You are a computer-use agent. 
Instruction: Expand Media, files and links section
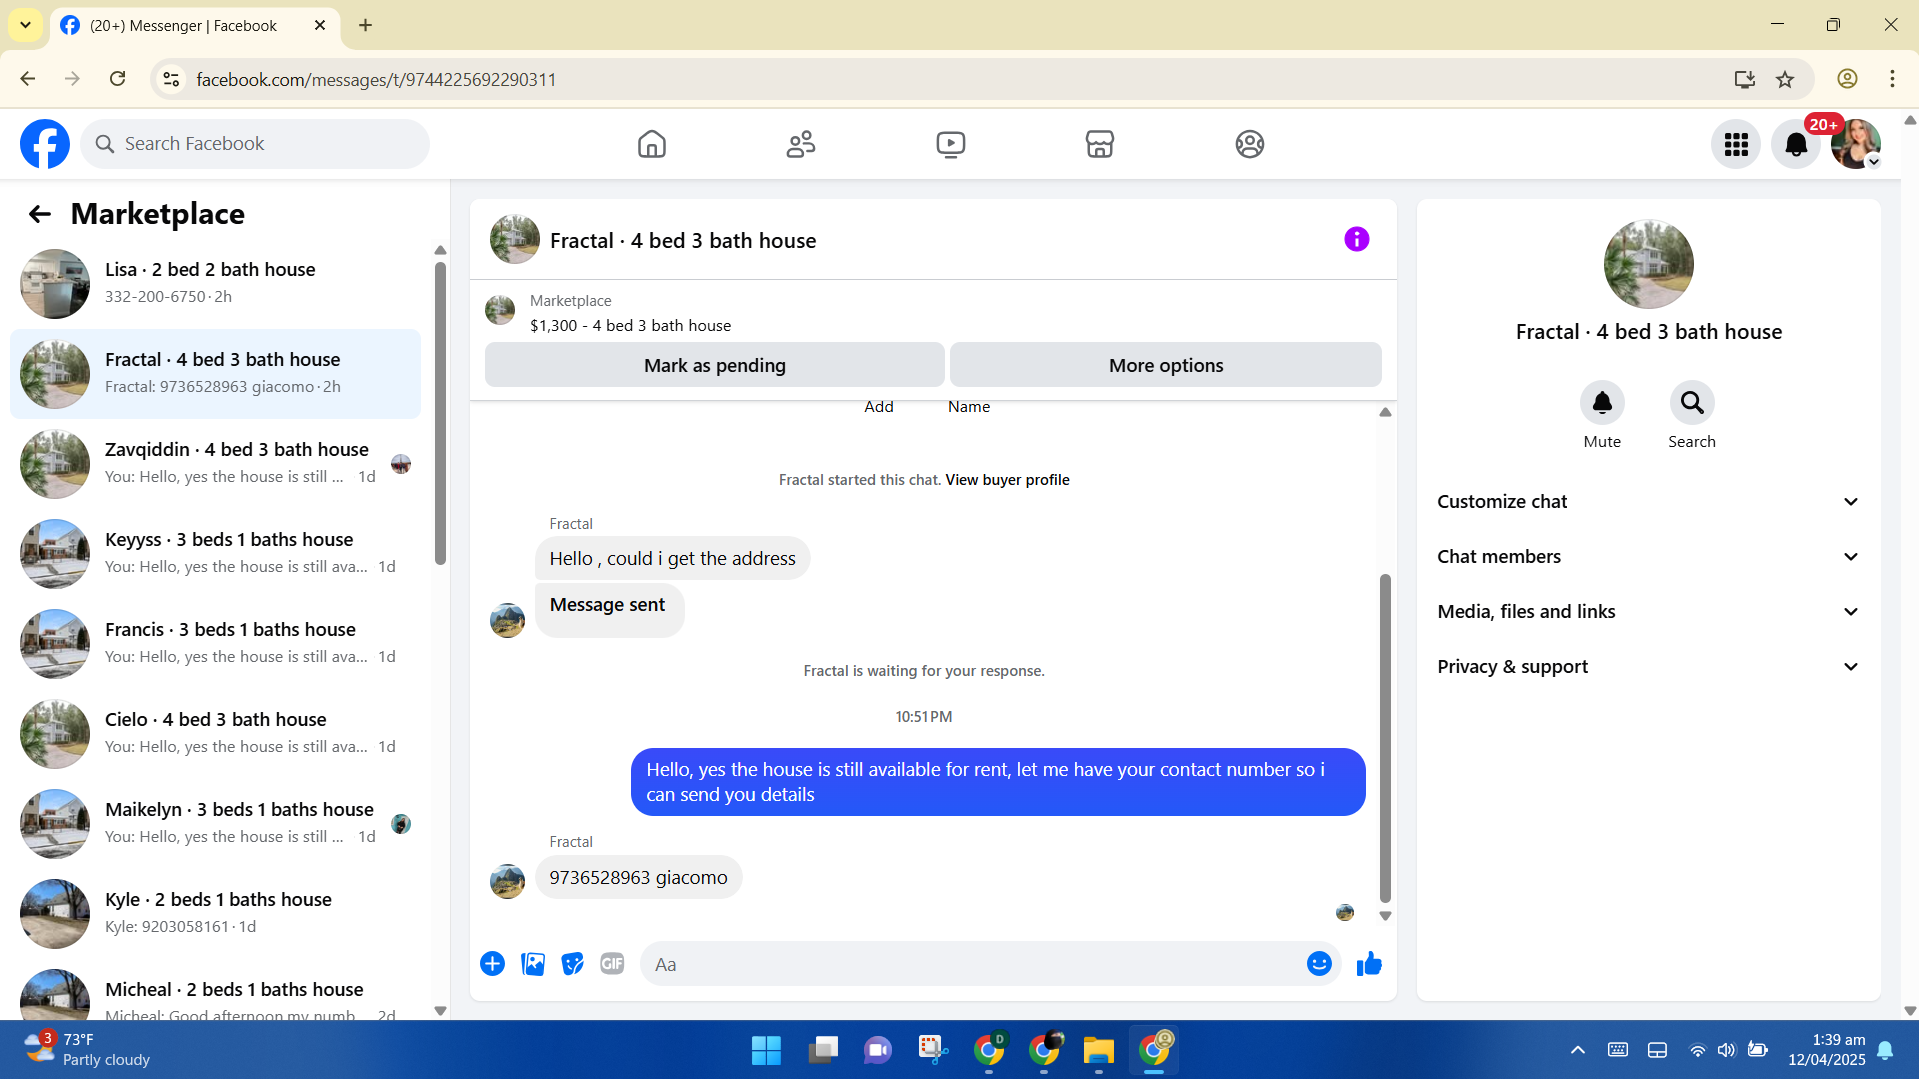click(x=1648, y=612)
